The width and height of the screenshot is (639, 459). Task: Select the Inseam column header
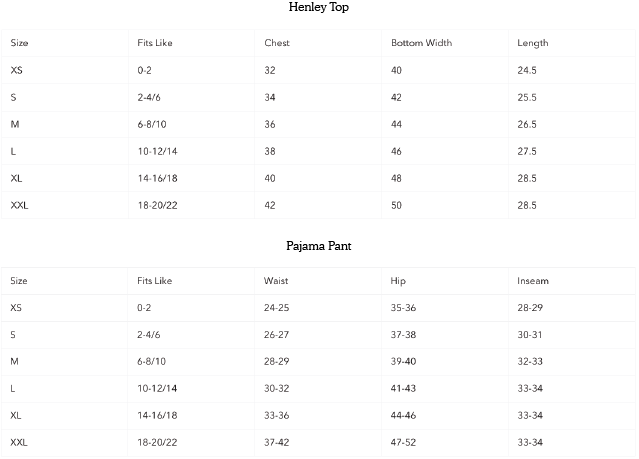pyautogui.click(x=533, y=281)
